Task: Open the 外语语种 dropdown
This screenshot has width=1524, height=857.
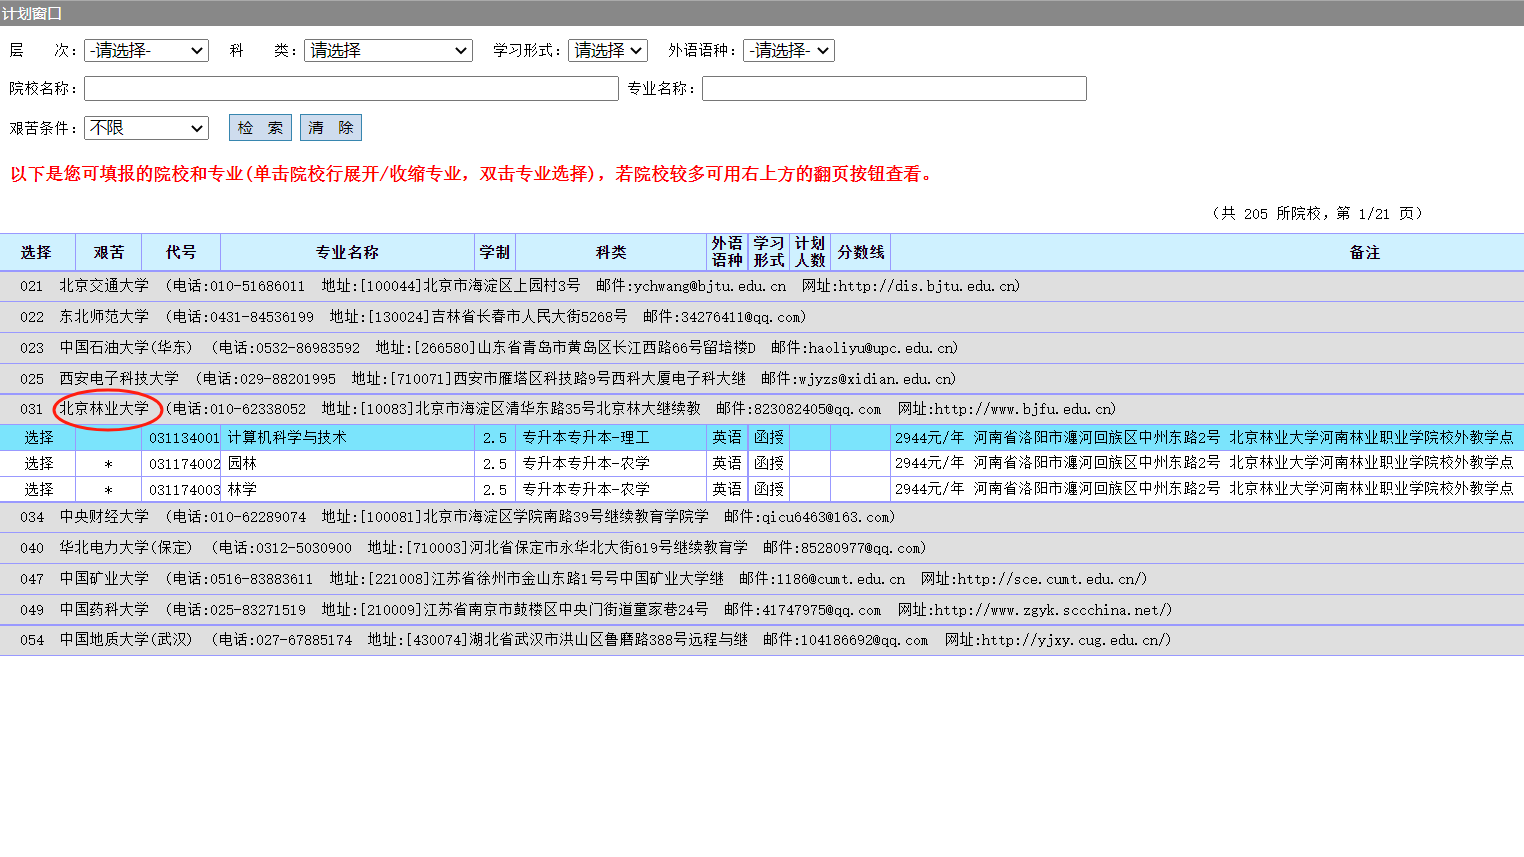Action: (788, 50)
